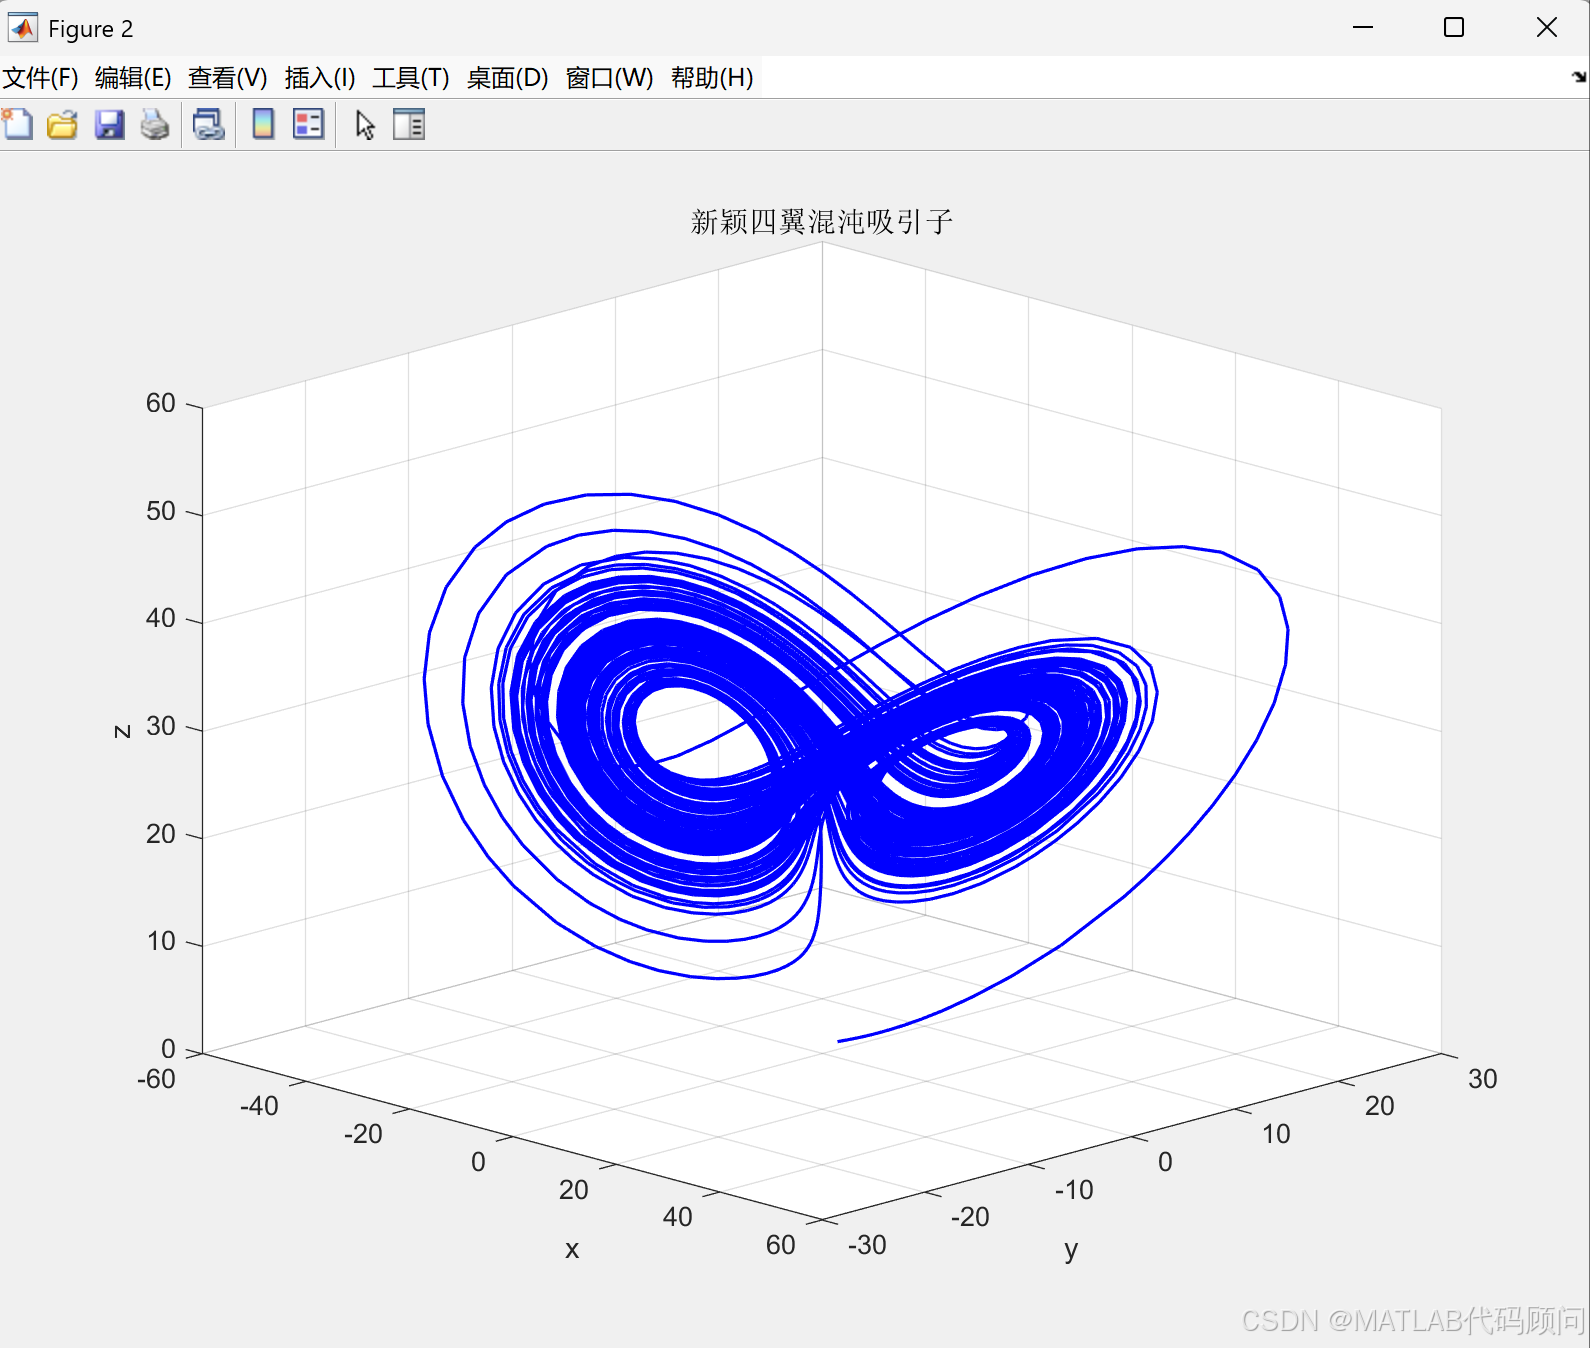Open the 桌面(D) menu
Image resolution: width=1590 pixels, height=1348 pixels.
coord(508,78)
